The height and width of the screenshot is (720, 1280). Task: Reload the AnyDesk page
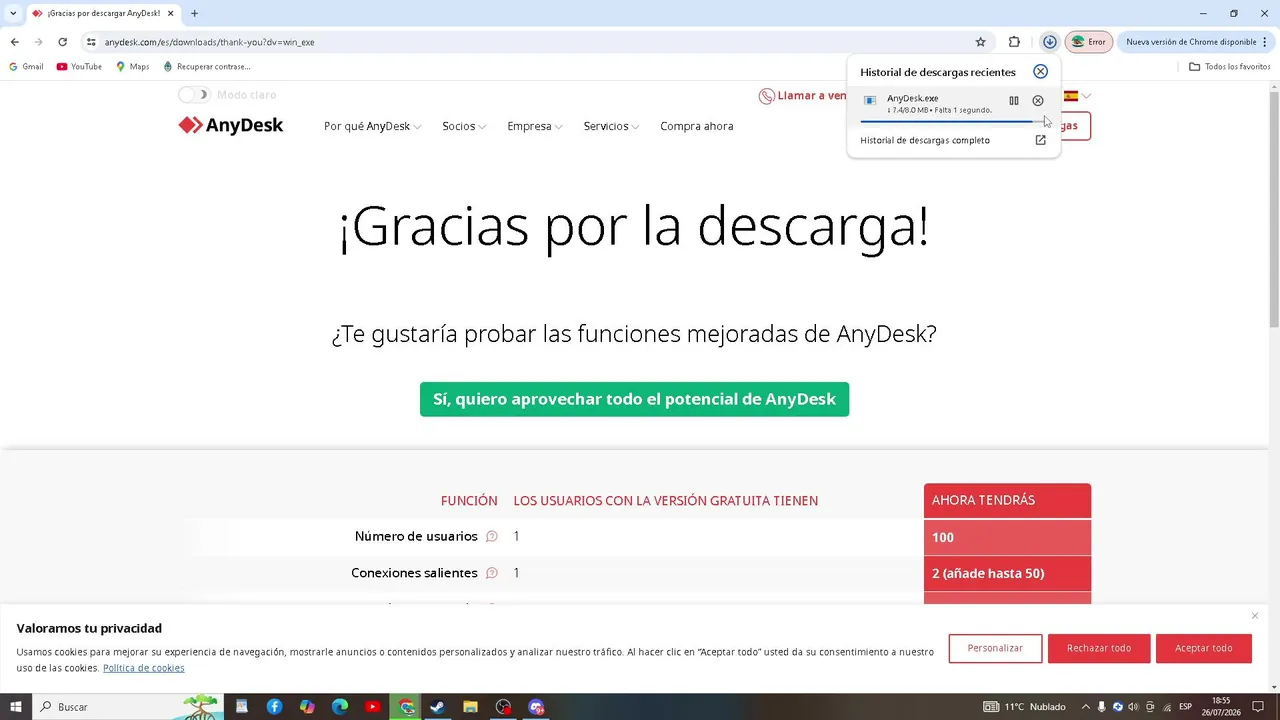click(x=62, y=42)
